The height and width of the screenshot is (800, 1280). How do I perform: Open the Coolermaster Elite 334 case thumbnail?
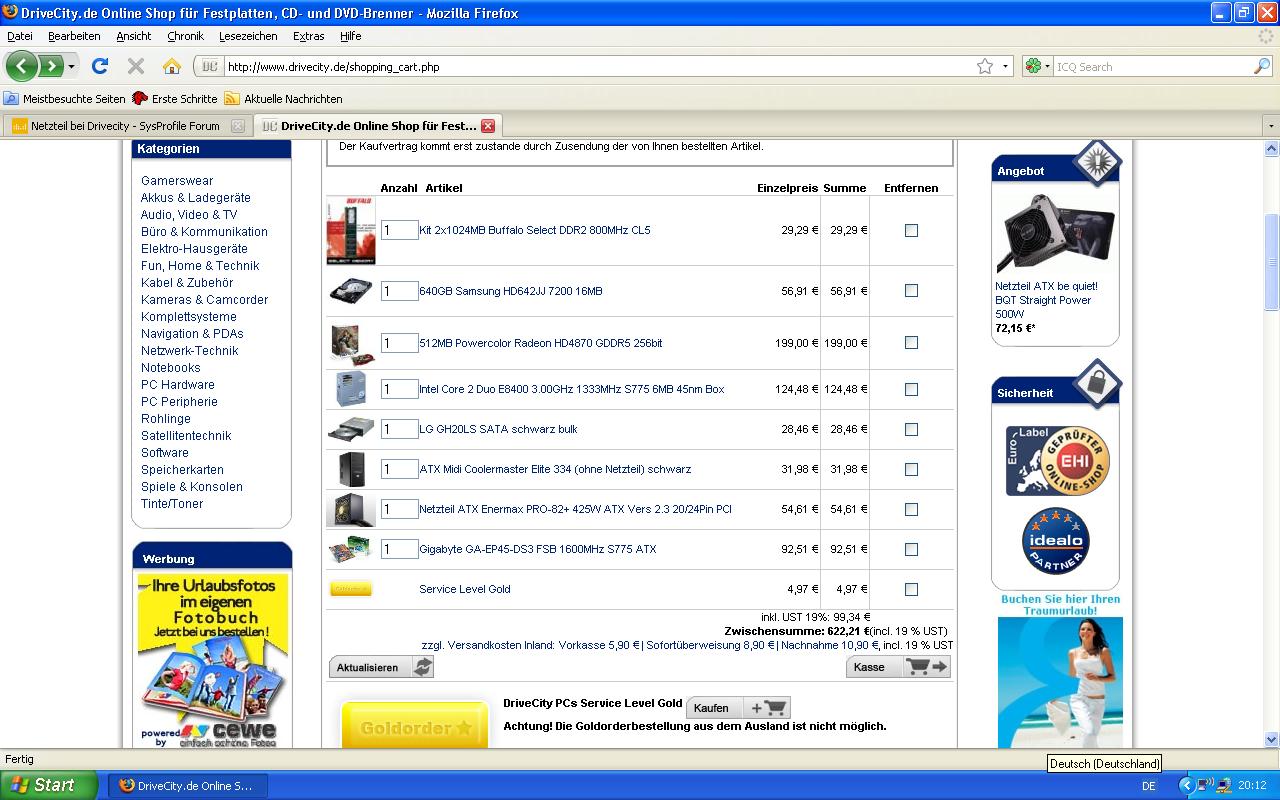[351, 469]
